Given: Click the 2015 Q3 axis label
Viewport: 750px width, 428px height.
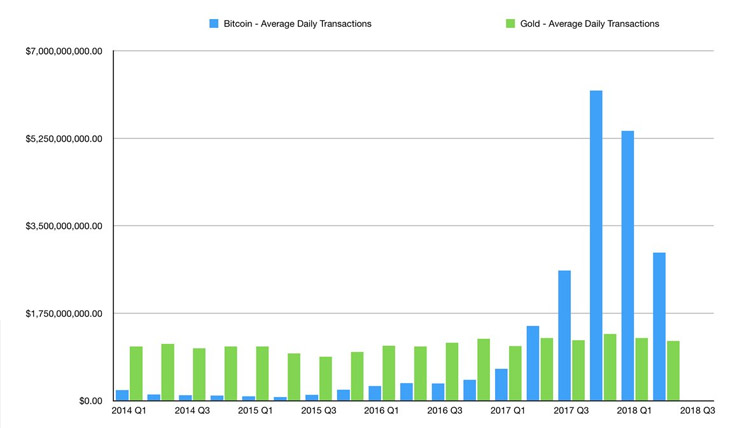Looking at the screenshot, I should [x=318, y=411].
